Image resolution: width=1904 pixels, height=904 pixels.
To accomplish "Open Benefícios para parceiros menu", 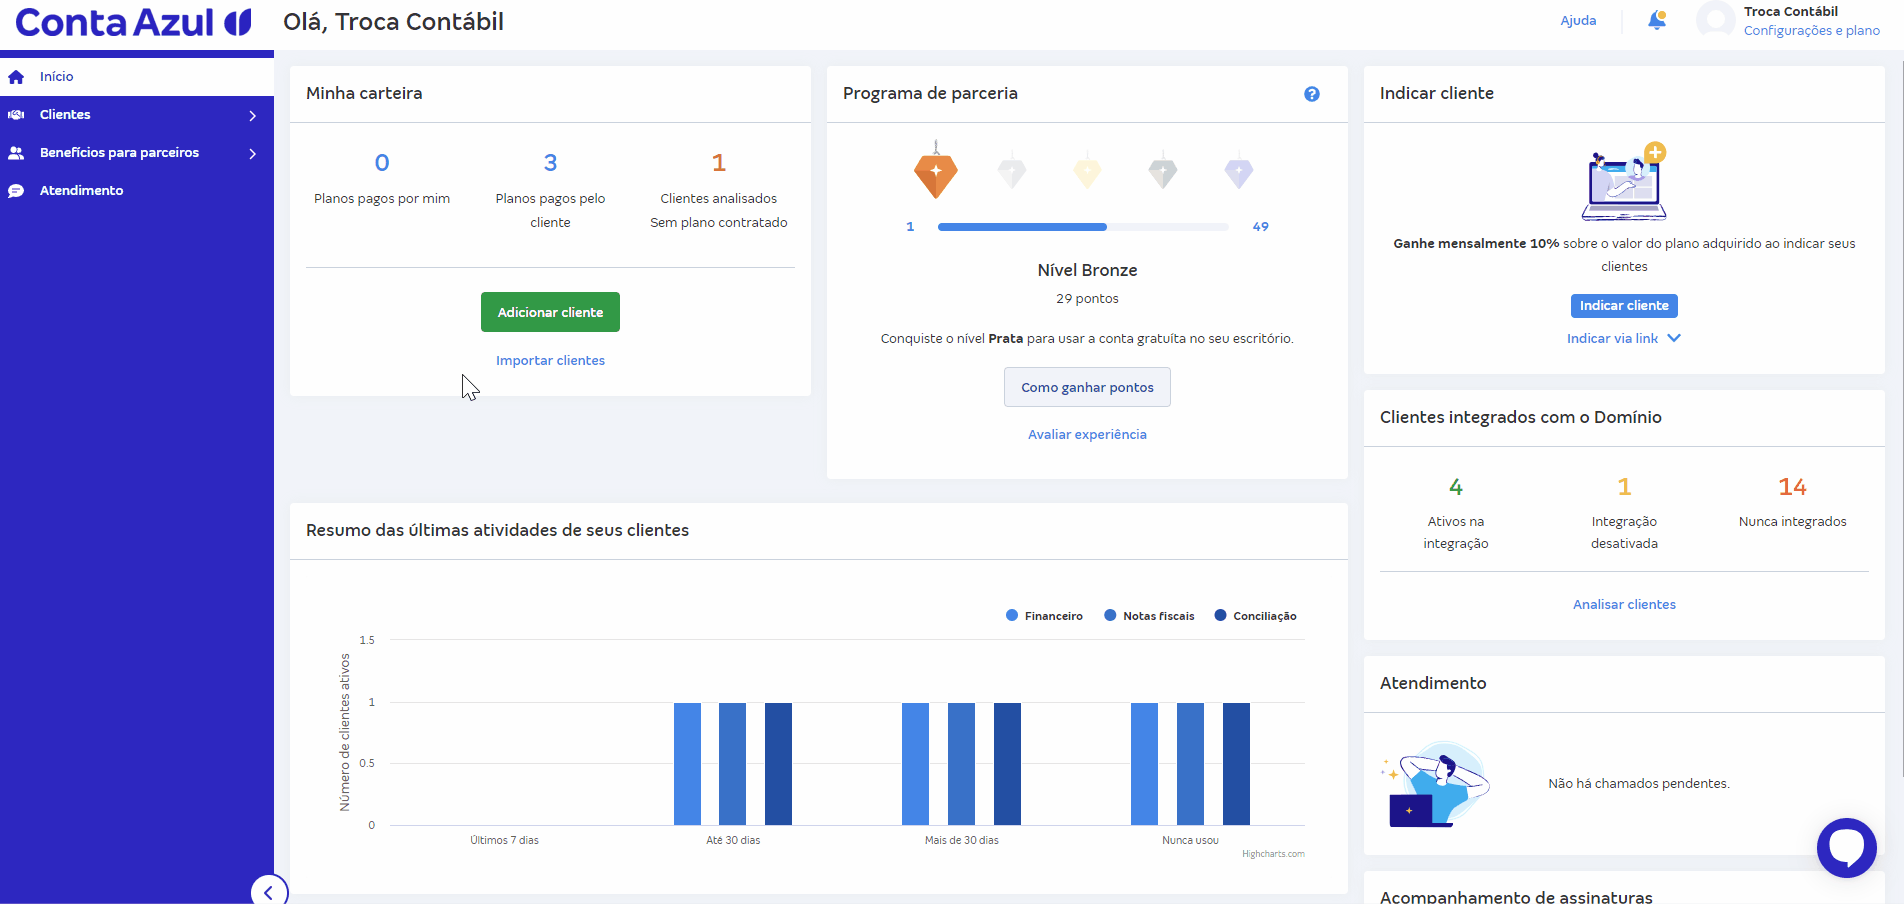I will 137,153.
